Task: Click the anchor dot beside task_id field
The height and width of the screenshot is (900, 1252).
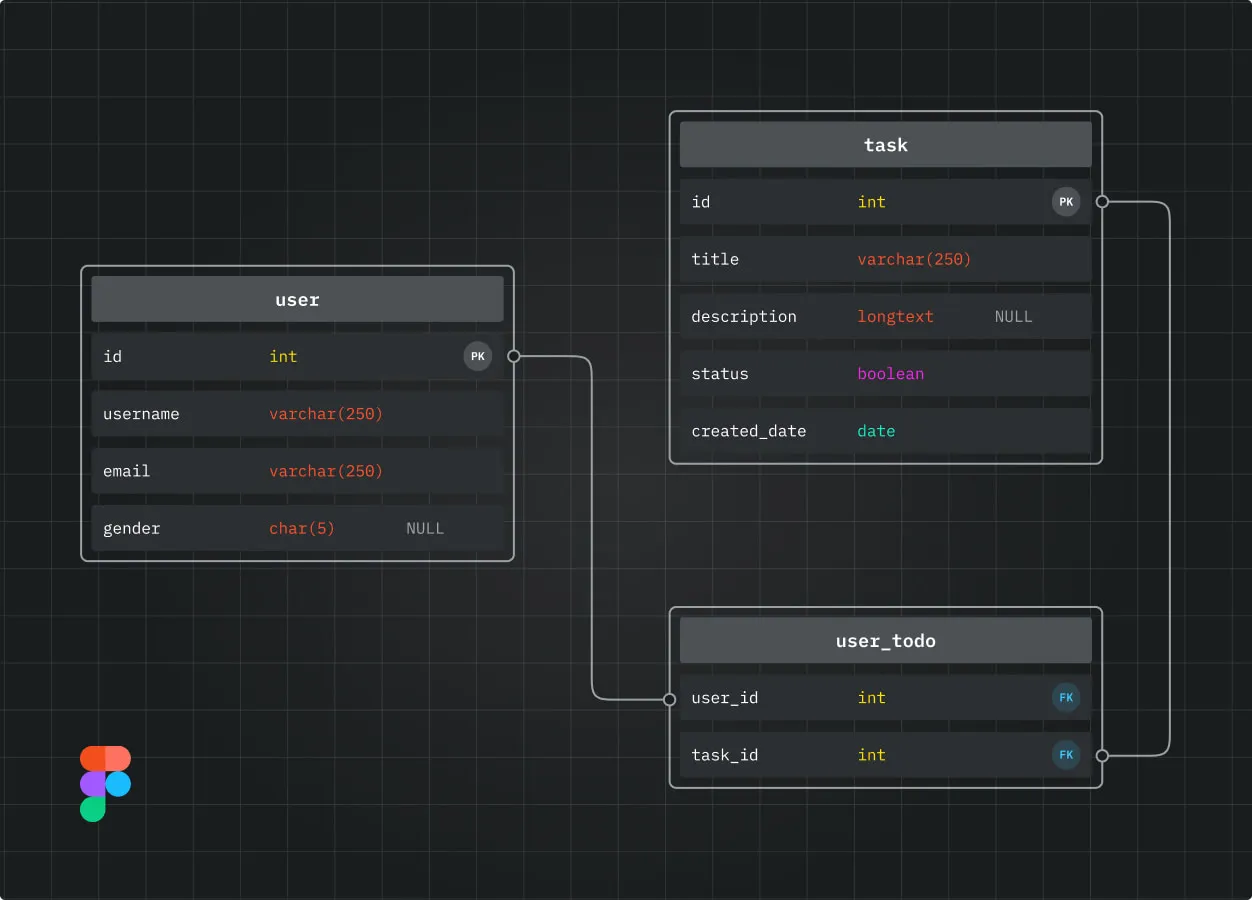Action: 1101,755
